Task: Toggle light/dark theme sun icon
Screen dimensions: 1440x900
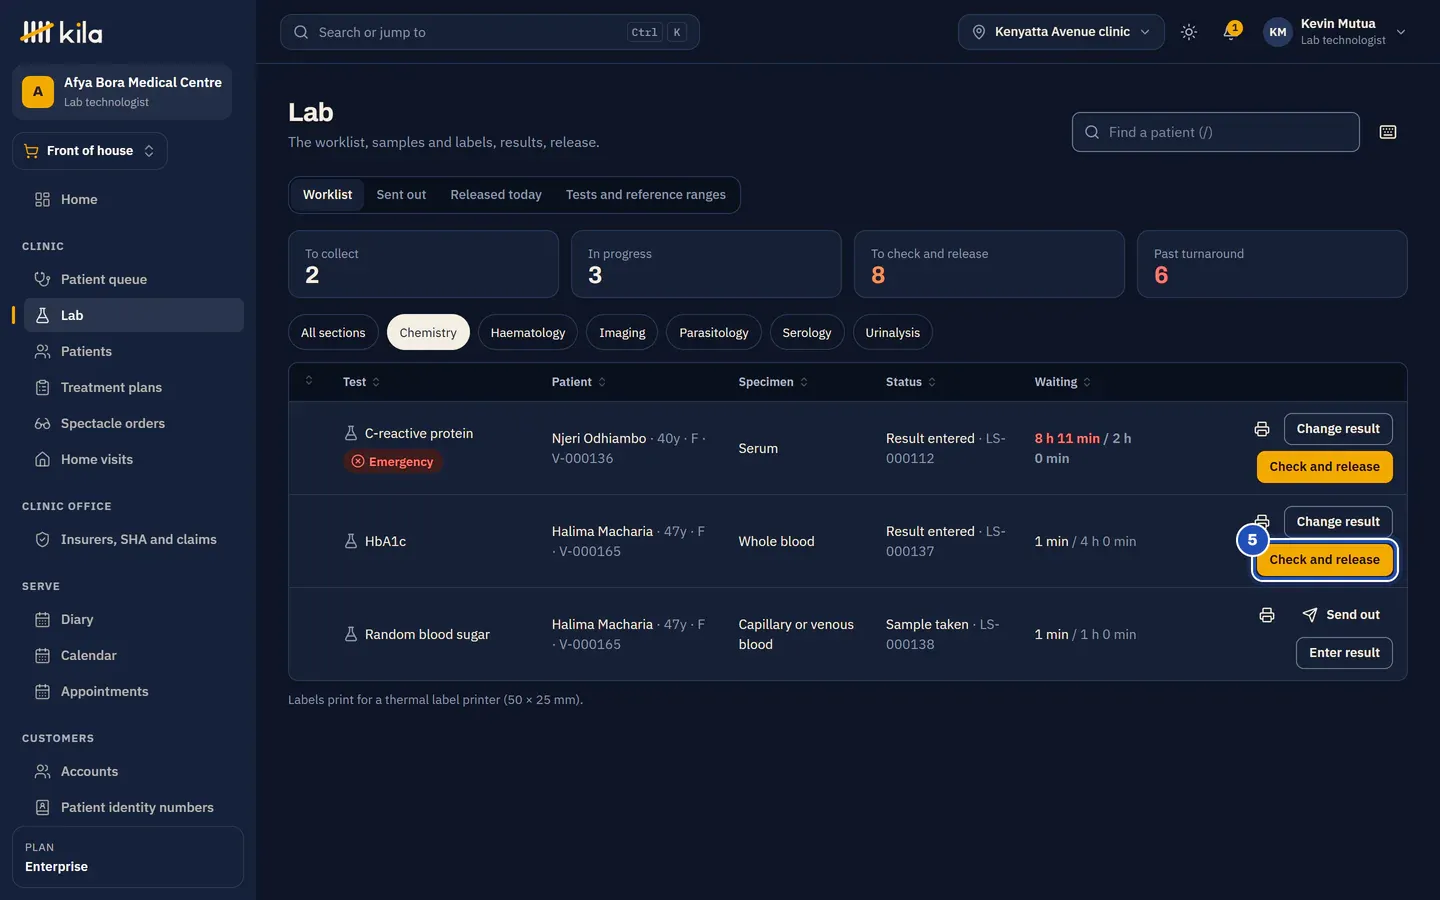Action: point(1189,32)
